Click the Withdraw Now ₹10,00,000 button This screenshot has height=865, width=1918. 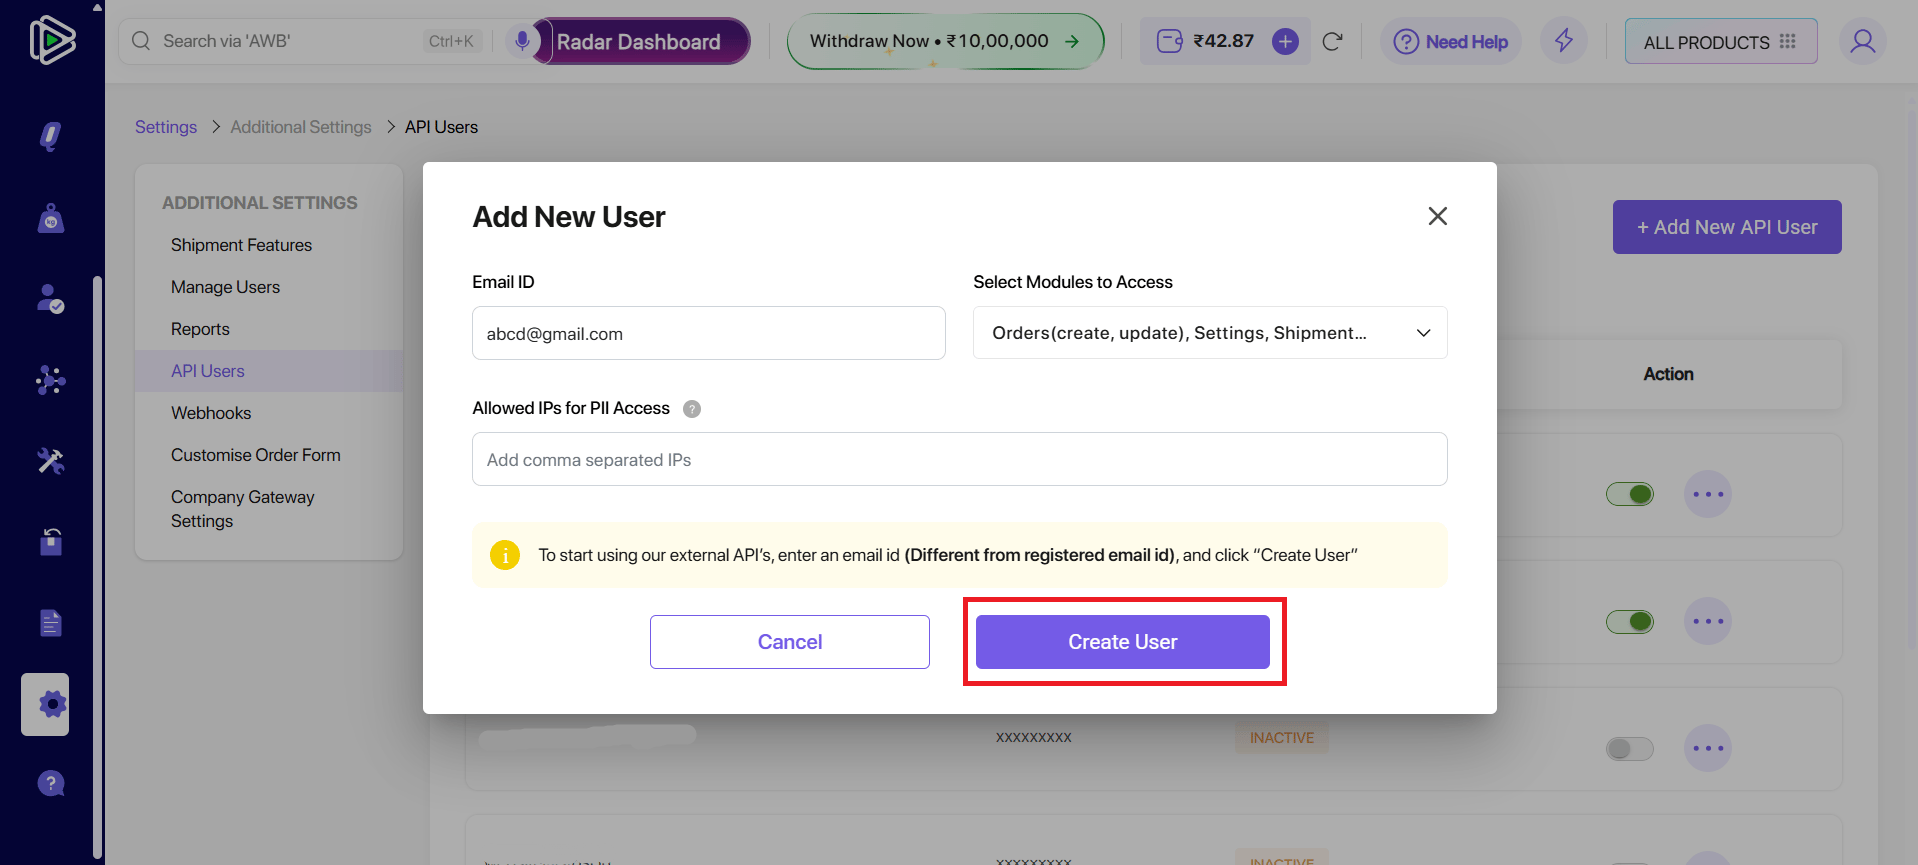click(945, 41)
